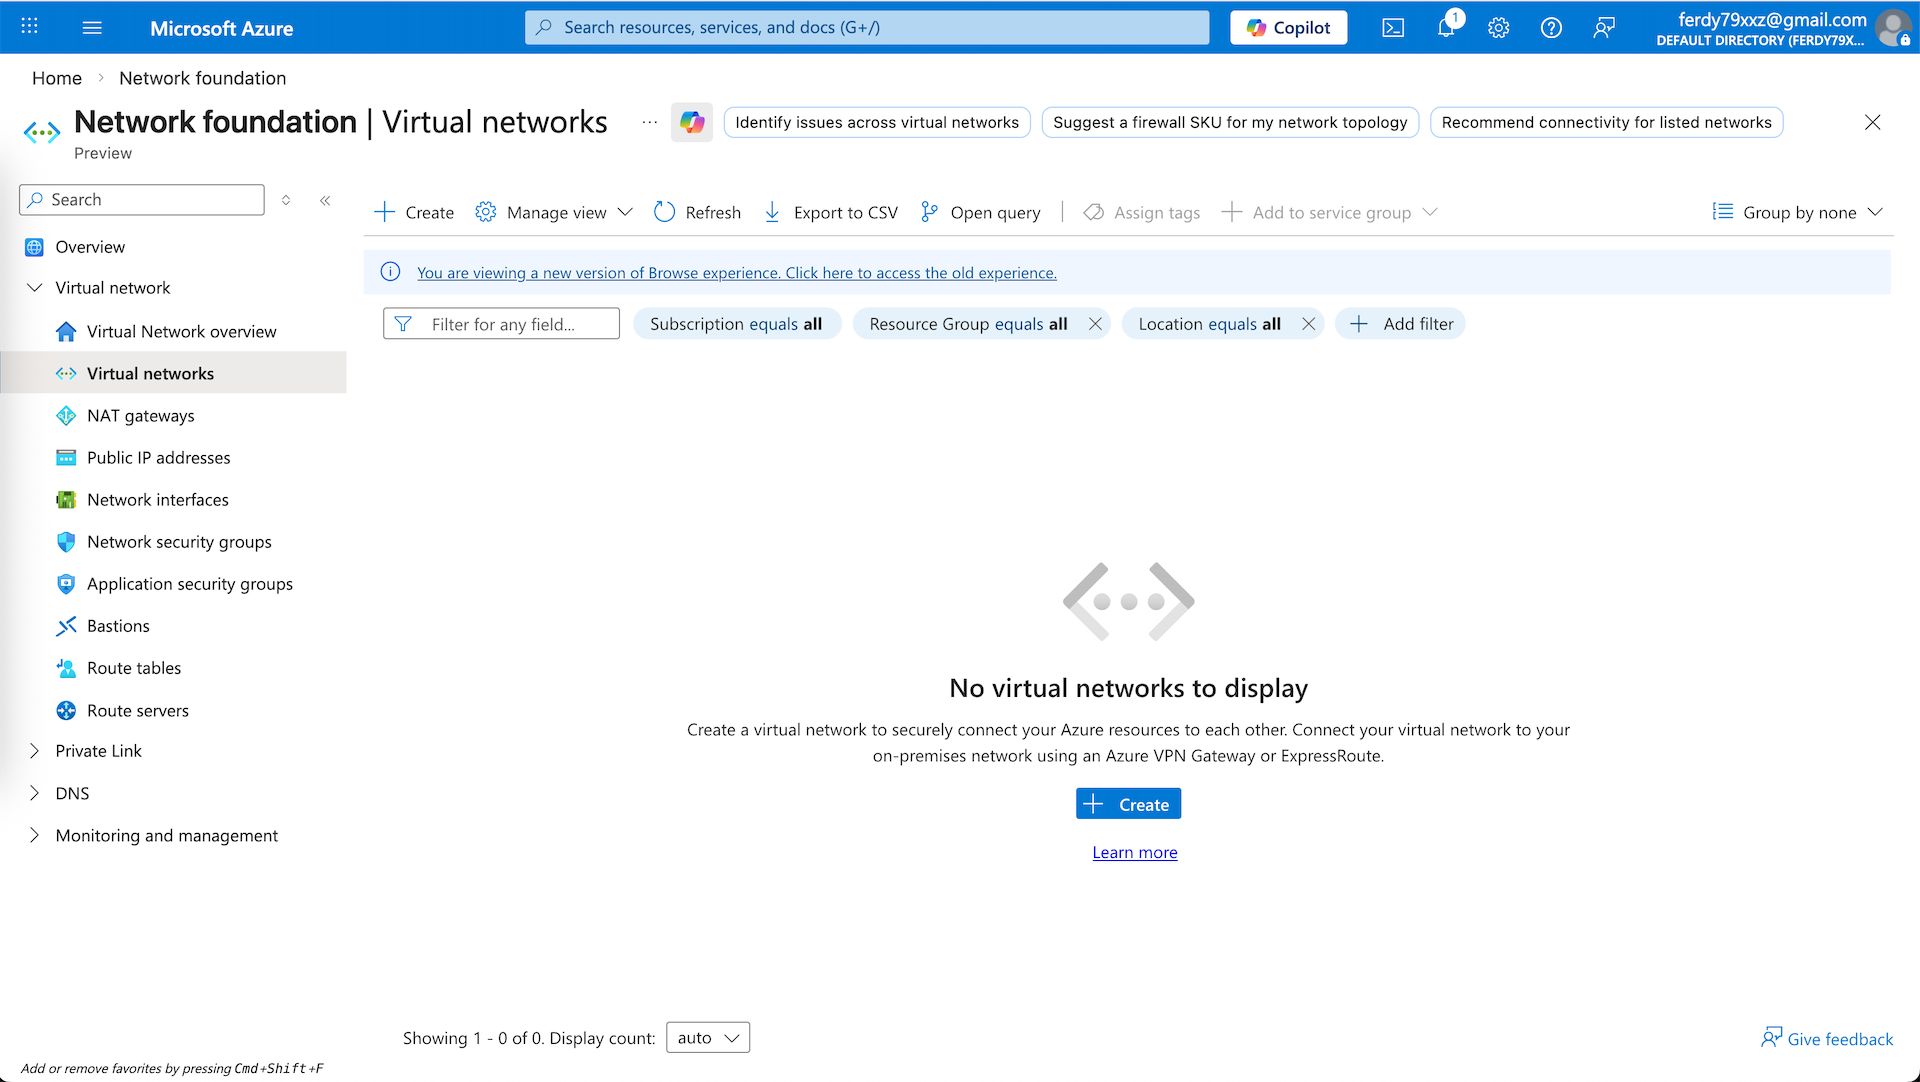
Task: Open the notifications bell
Action: (x=1446, y=28)
